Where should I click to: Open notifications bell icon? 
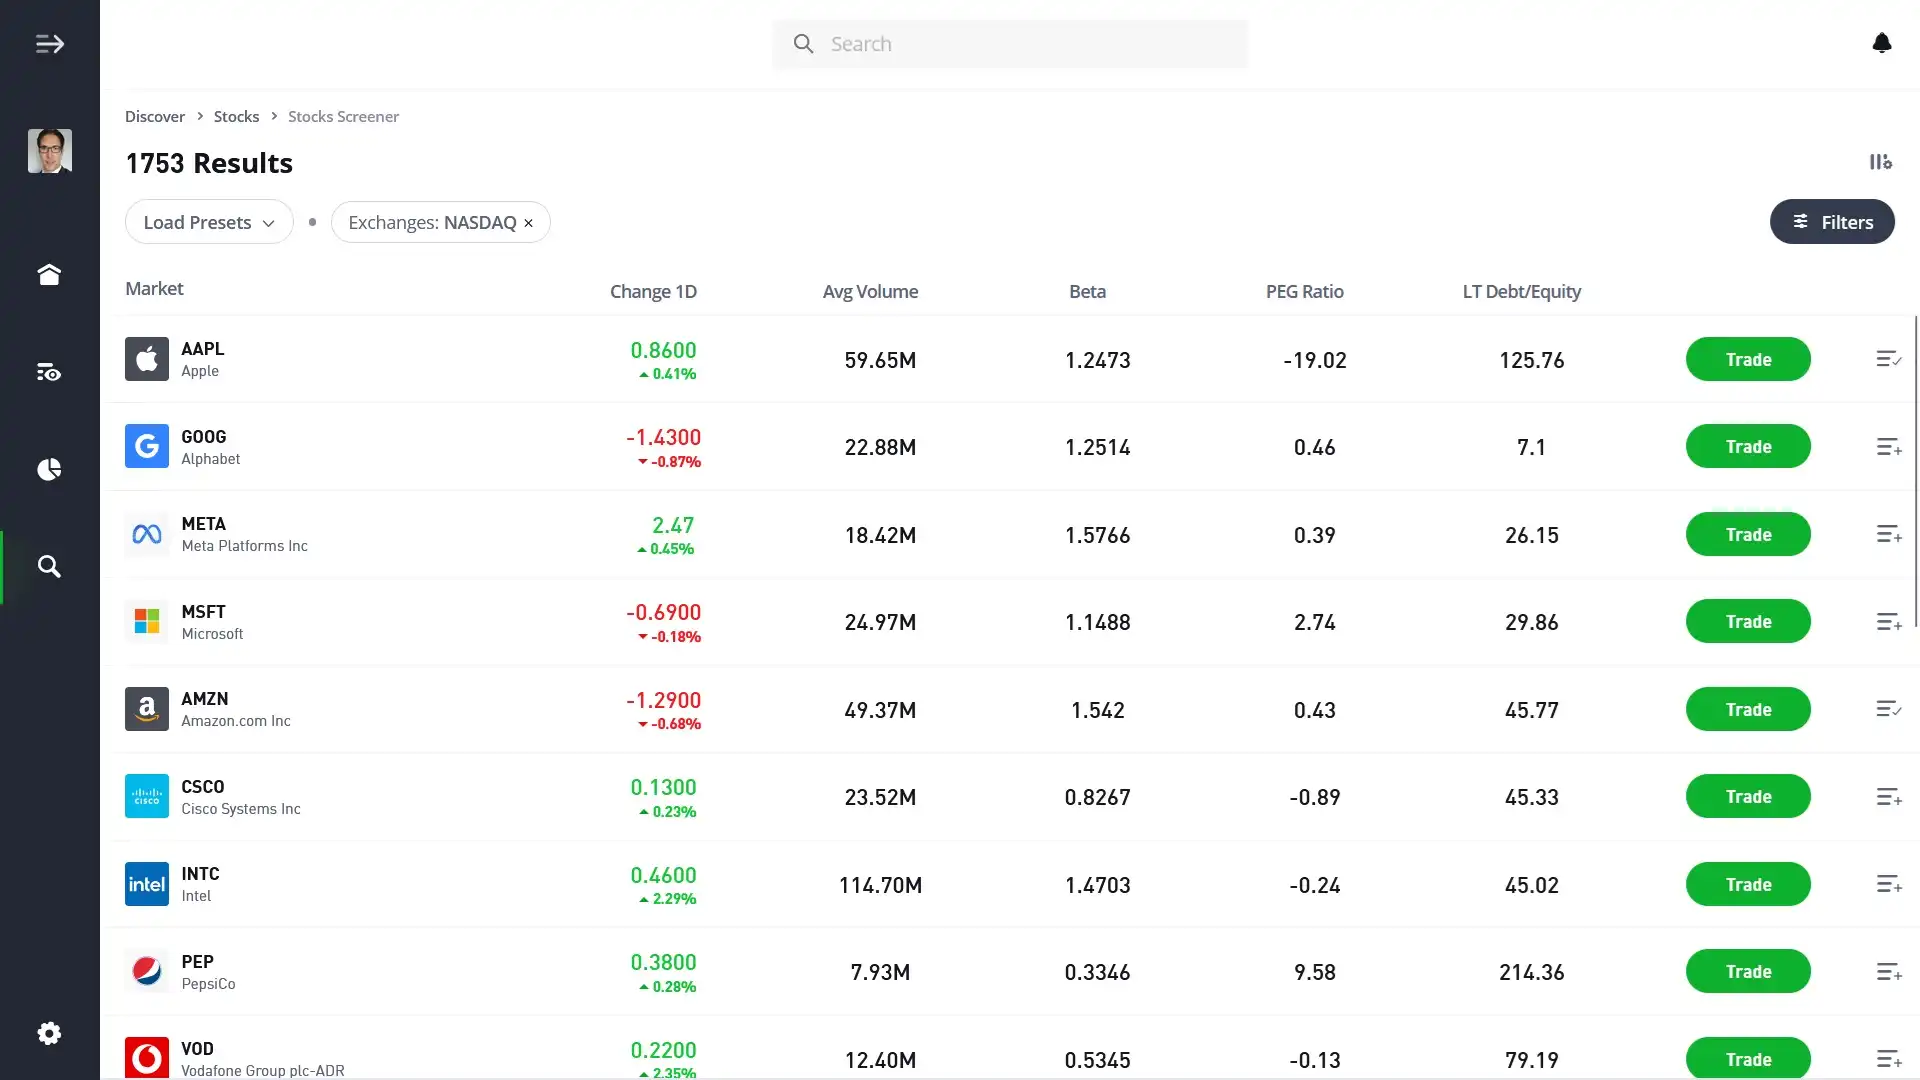tap(1881, 43)
